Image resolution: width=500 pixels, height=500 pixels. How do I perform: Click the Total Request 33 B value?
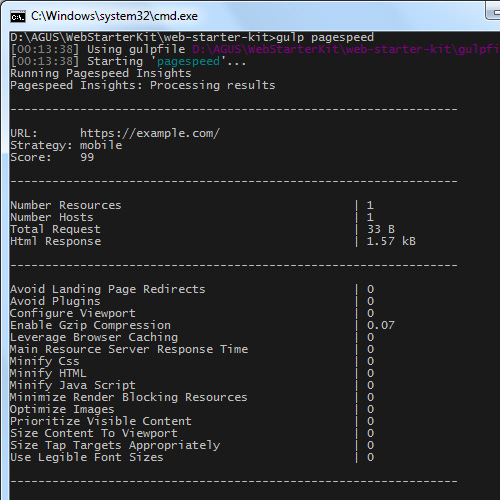[x=381, y=229]
